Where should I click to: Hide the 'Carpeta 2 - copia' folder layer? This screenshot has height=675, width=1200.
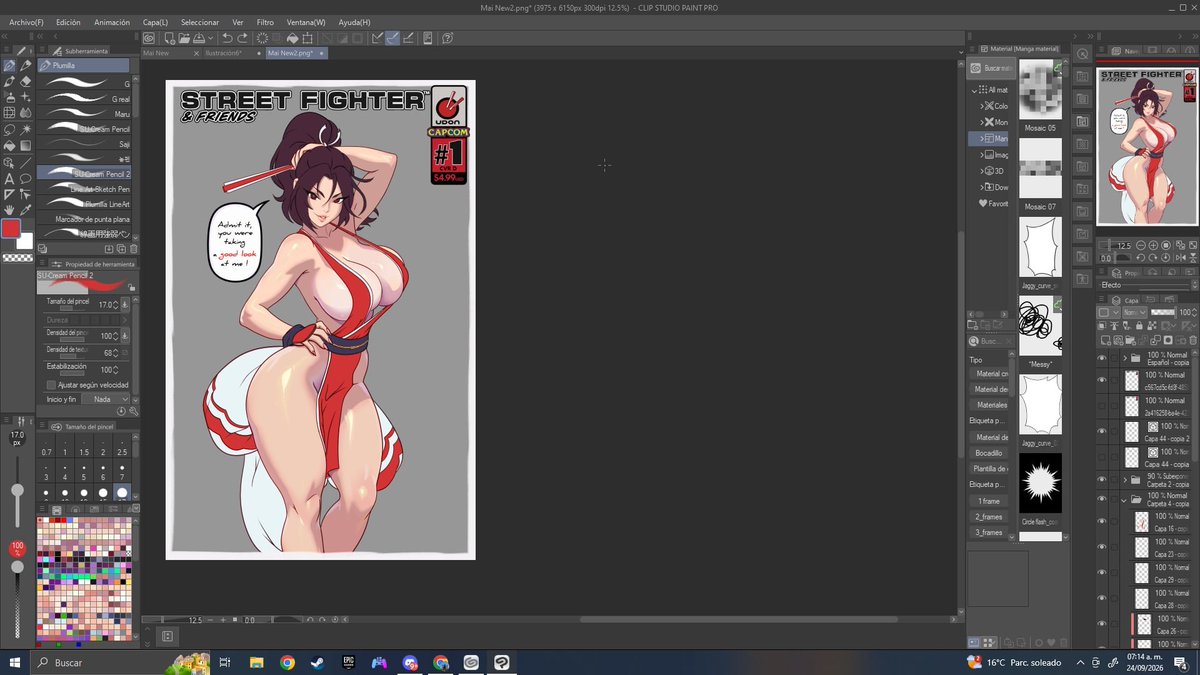tap(1102, 479)
